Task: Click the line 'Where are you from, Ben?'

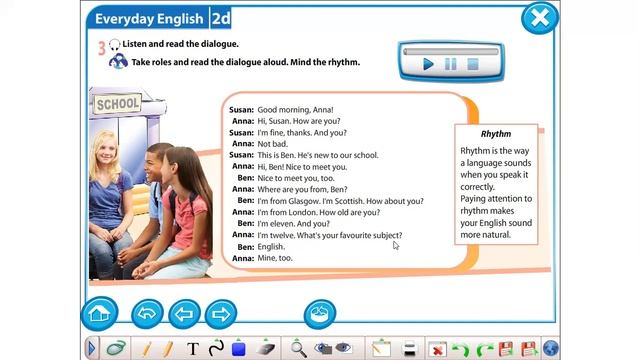Action: (x=302, y=189)
